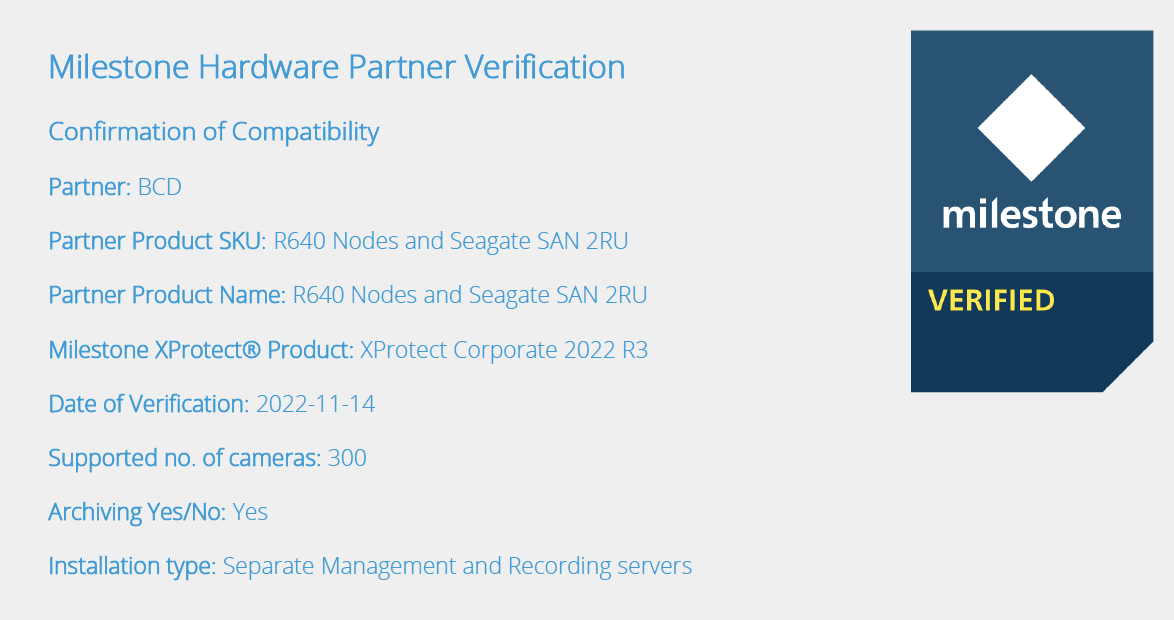Click 'Separate Management and Recording servers' value
The image size is (1174, 620).
pyautogui.click(x=457, y=566)
